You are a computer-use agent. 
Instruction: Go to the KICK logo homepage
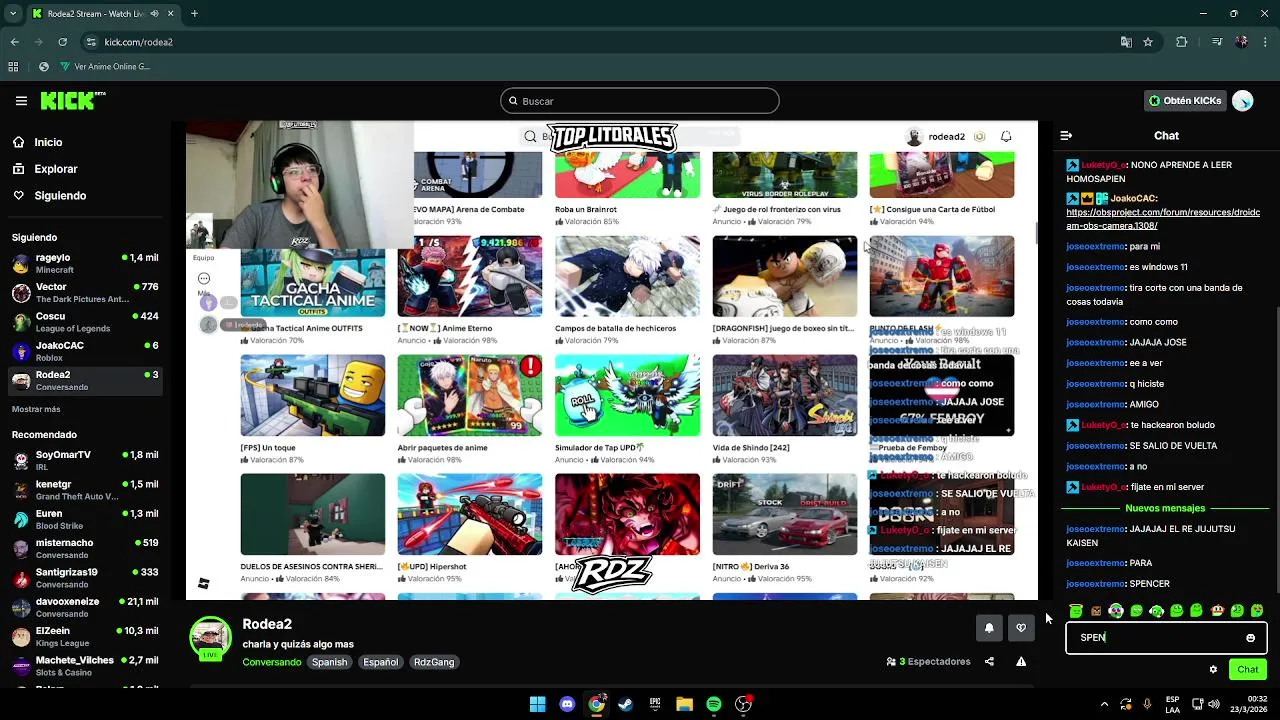(73, 100)
